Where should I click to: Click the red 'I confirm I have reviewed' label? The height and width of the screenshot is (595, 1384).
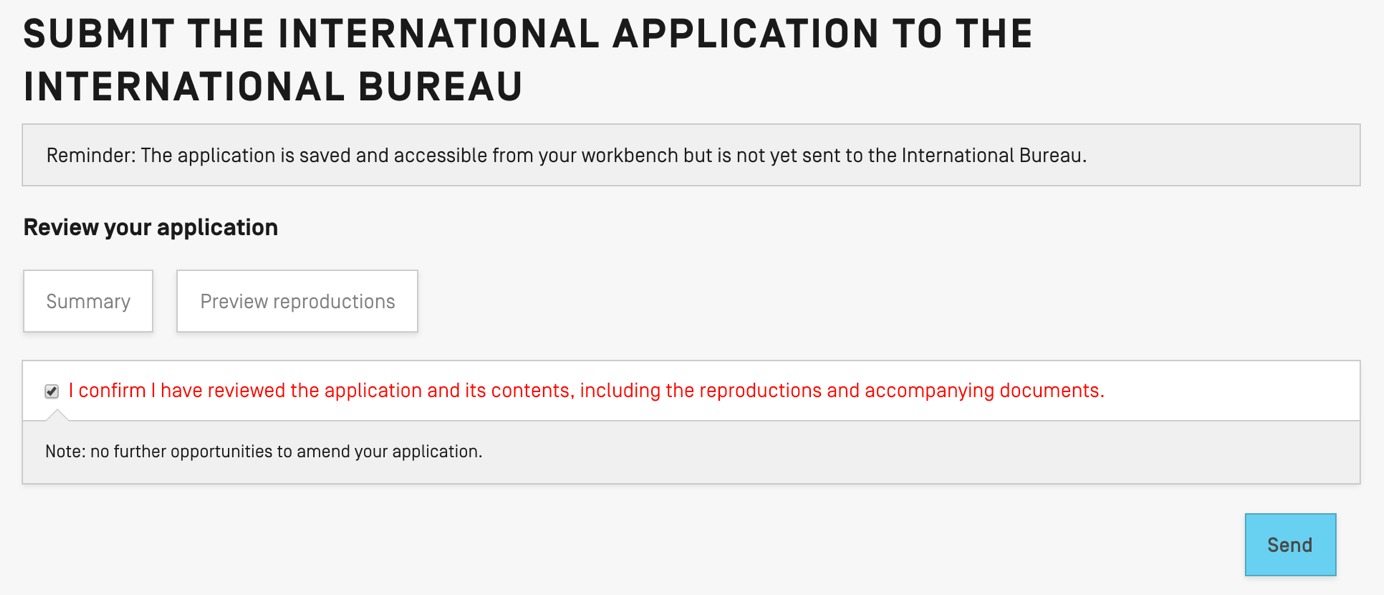pos(586,390)
